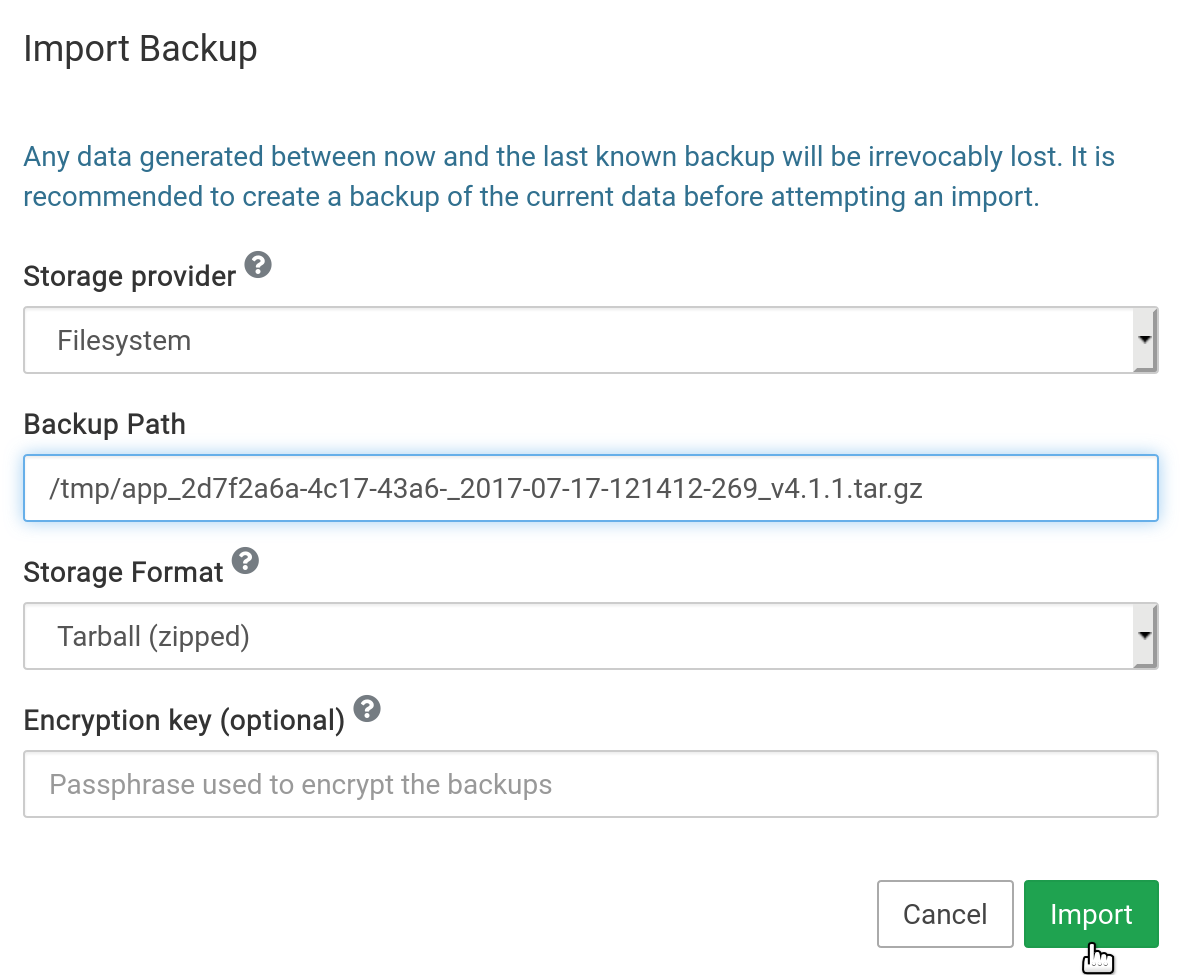Click the Storage provider label
Viewport: 1183px width, 975px height.
(x=129, y=276)
